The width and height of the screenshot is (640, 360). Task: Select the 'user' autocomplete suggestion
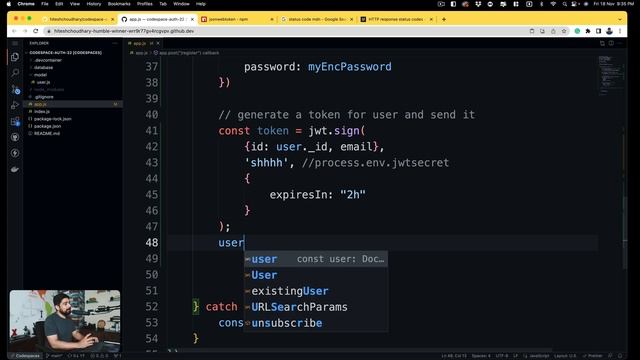316,259
